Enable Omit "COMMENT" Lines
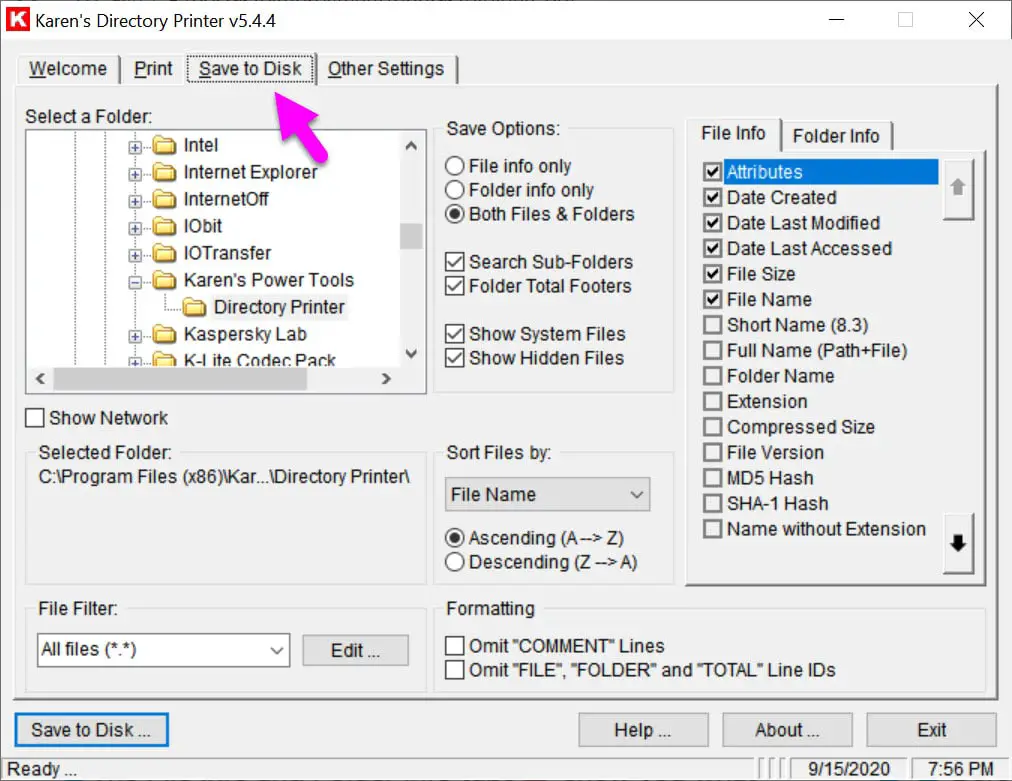Viewport: 1012px width, 781px height. [x=555, y=645]
